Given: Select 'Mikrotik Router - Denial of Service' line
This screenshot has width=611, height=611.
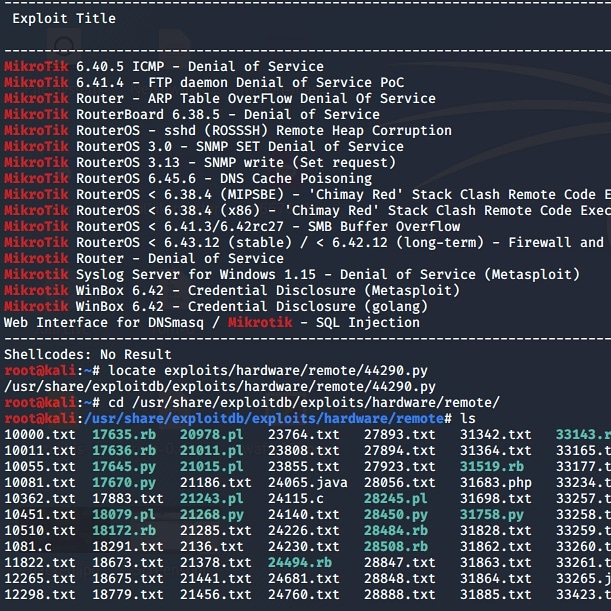Looking at the screenshot, I should (x=144, y=258).
